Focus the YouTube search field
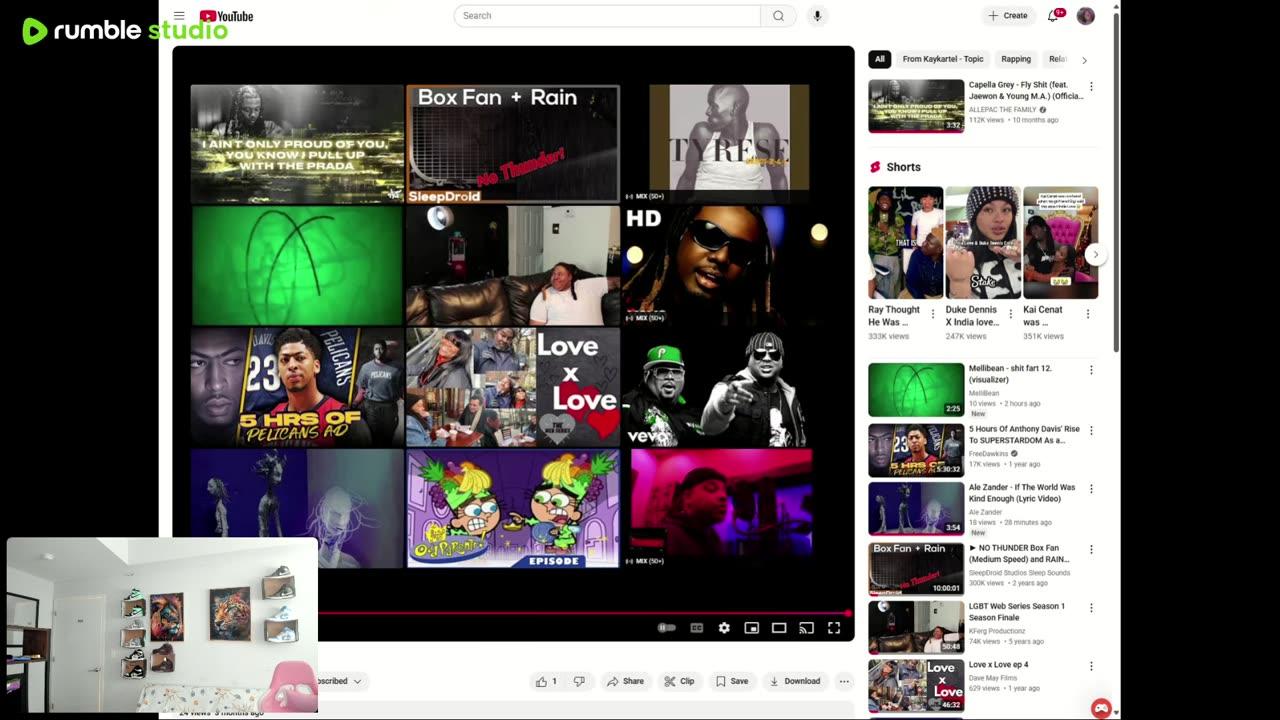Viewport: 1280px width, 720px height. 607,16
